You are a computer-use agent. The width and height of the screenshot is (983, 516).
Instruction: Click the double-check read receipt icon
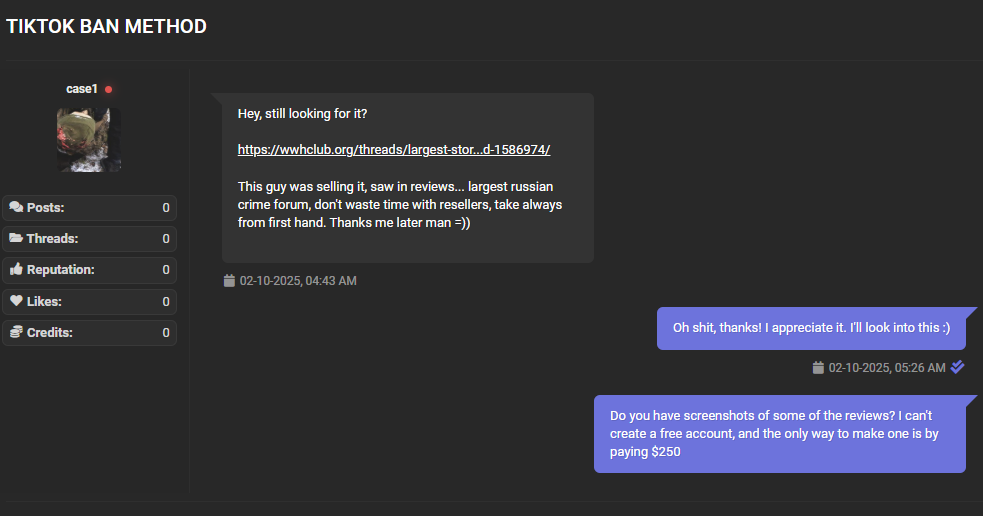click(x=957, y=367)
